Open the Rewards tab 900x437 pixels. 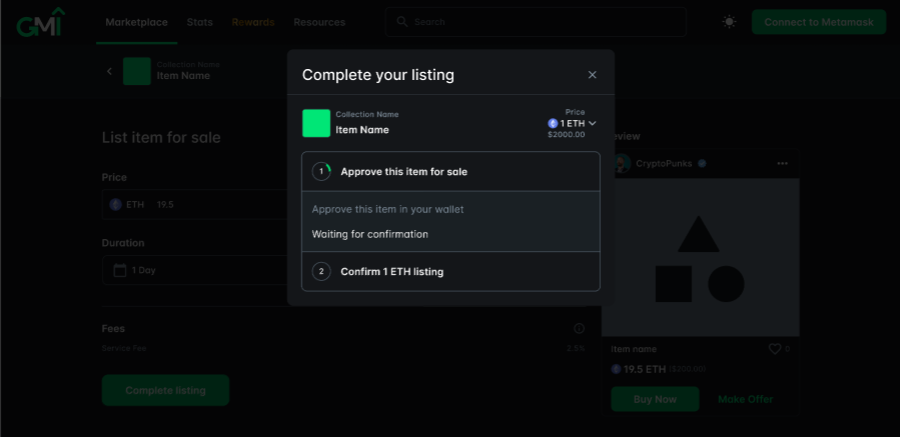(x=253, y=22)
